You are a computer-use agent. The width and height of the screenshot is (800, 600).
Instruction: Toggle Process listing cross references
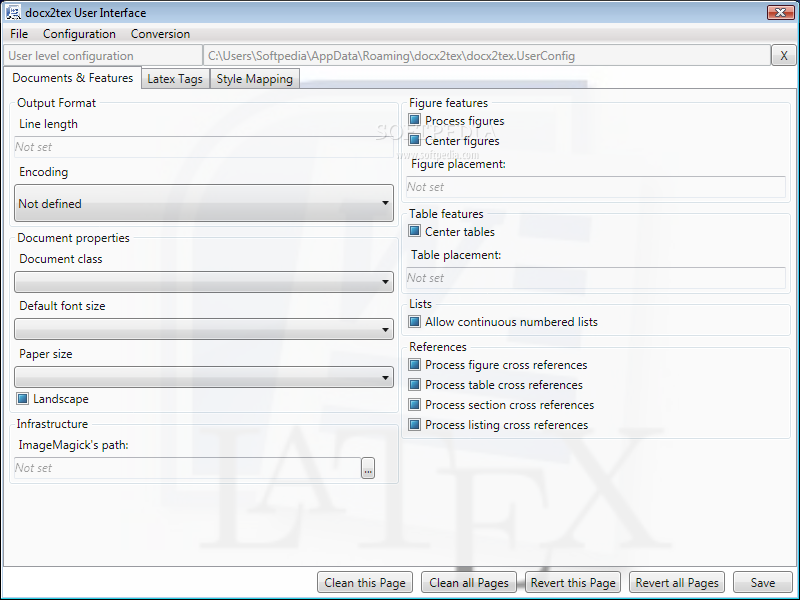[x=414, y=424]
